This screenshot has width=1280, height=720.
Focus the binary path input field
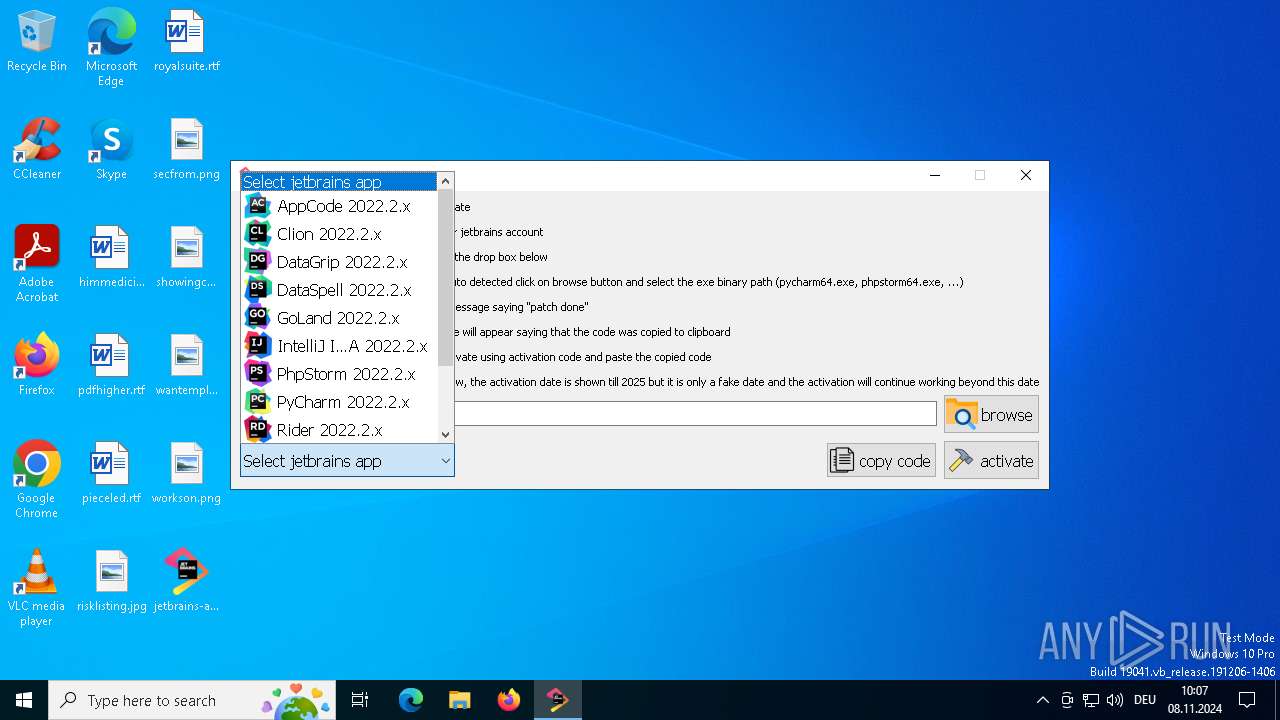[695, 414]
